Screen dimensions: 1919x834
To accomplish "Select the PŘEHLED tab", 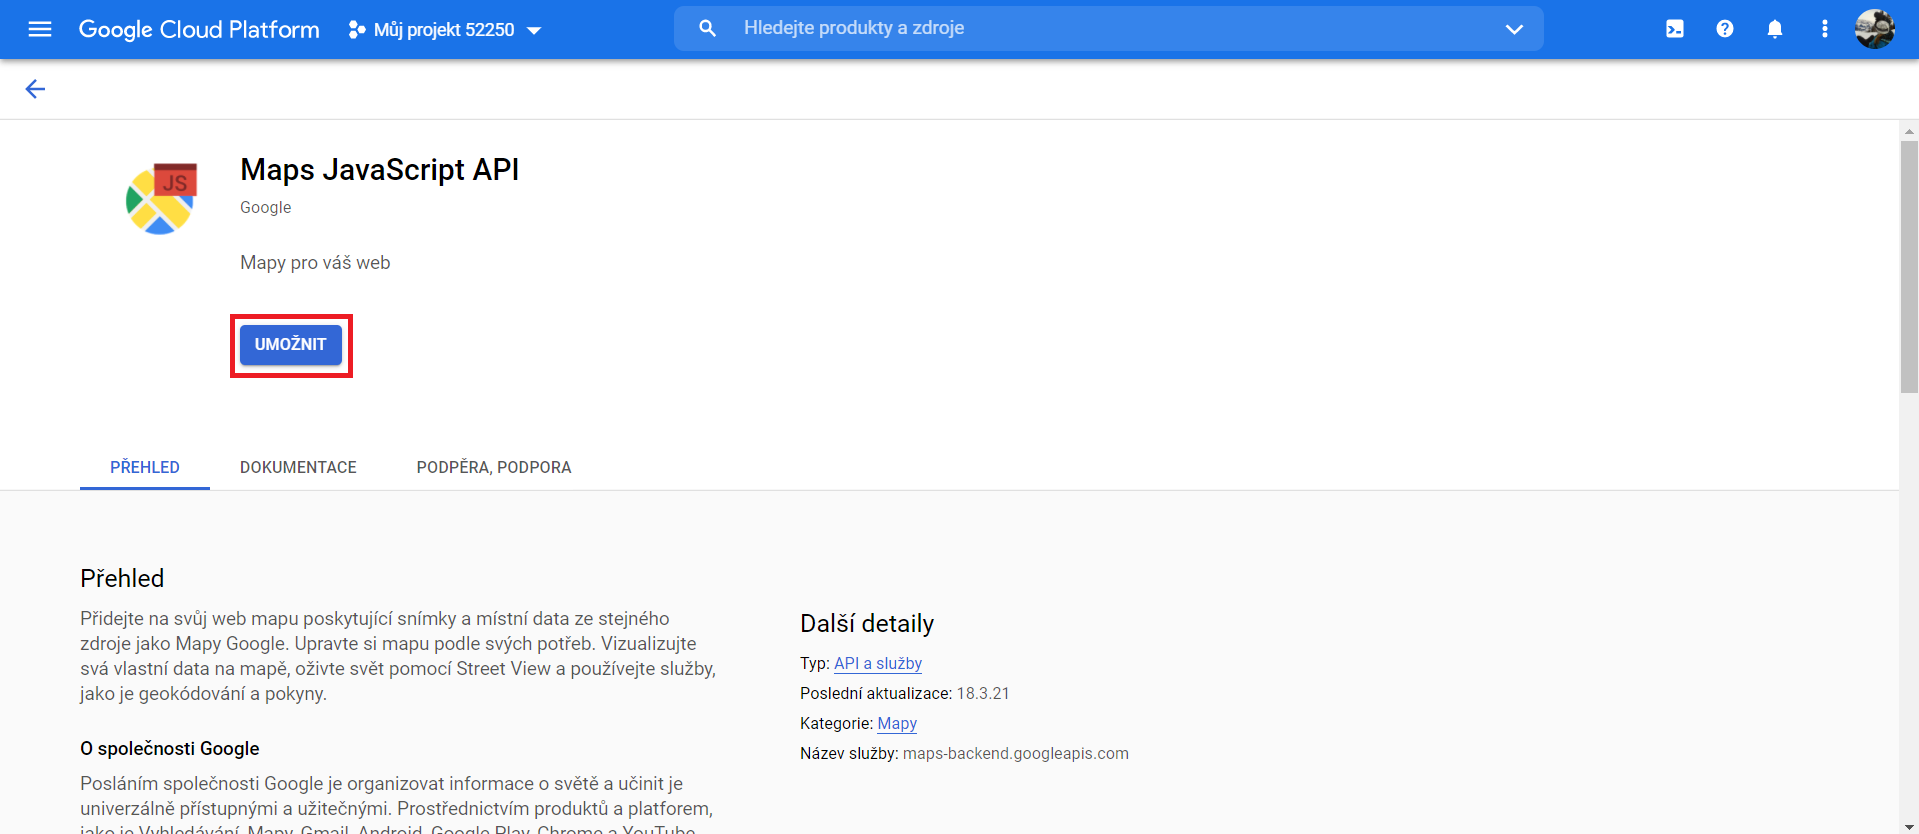I will (x=145, y=467).
